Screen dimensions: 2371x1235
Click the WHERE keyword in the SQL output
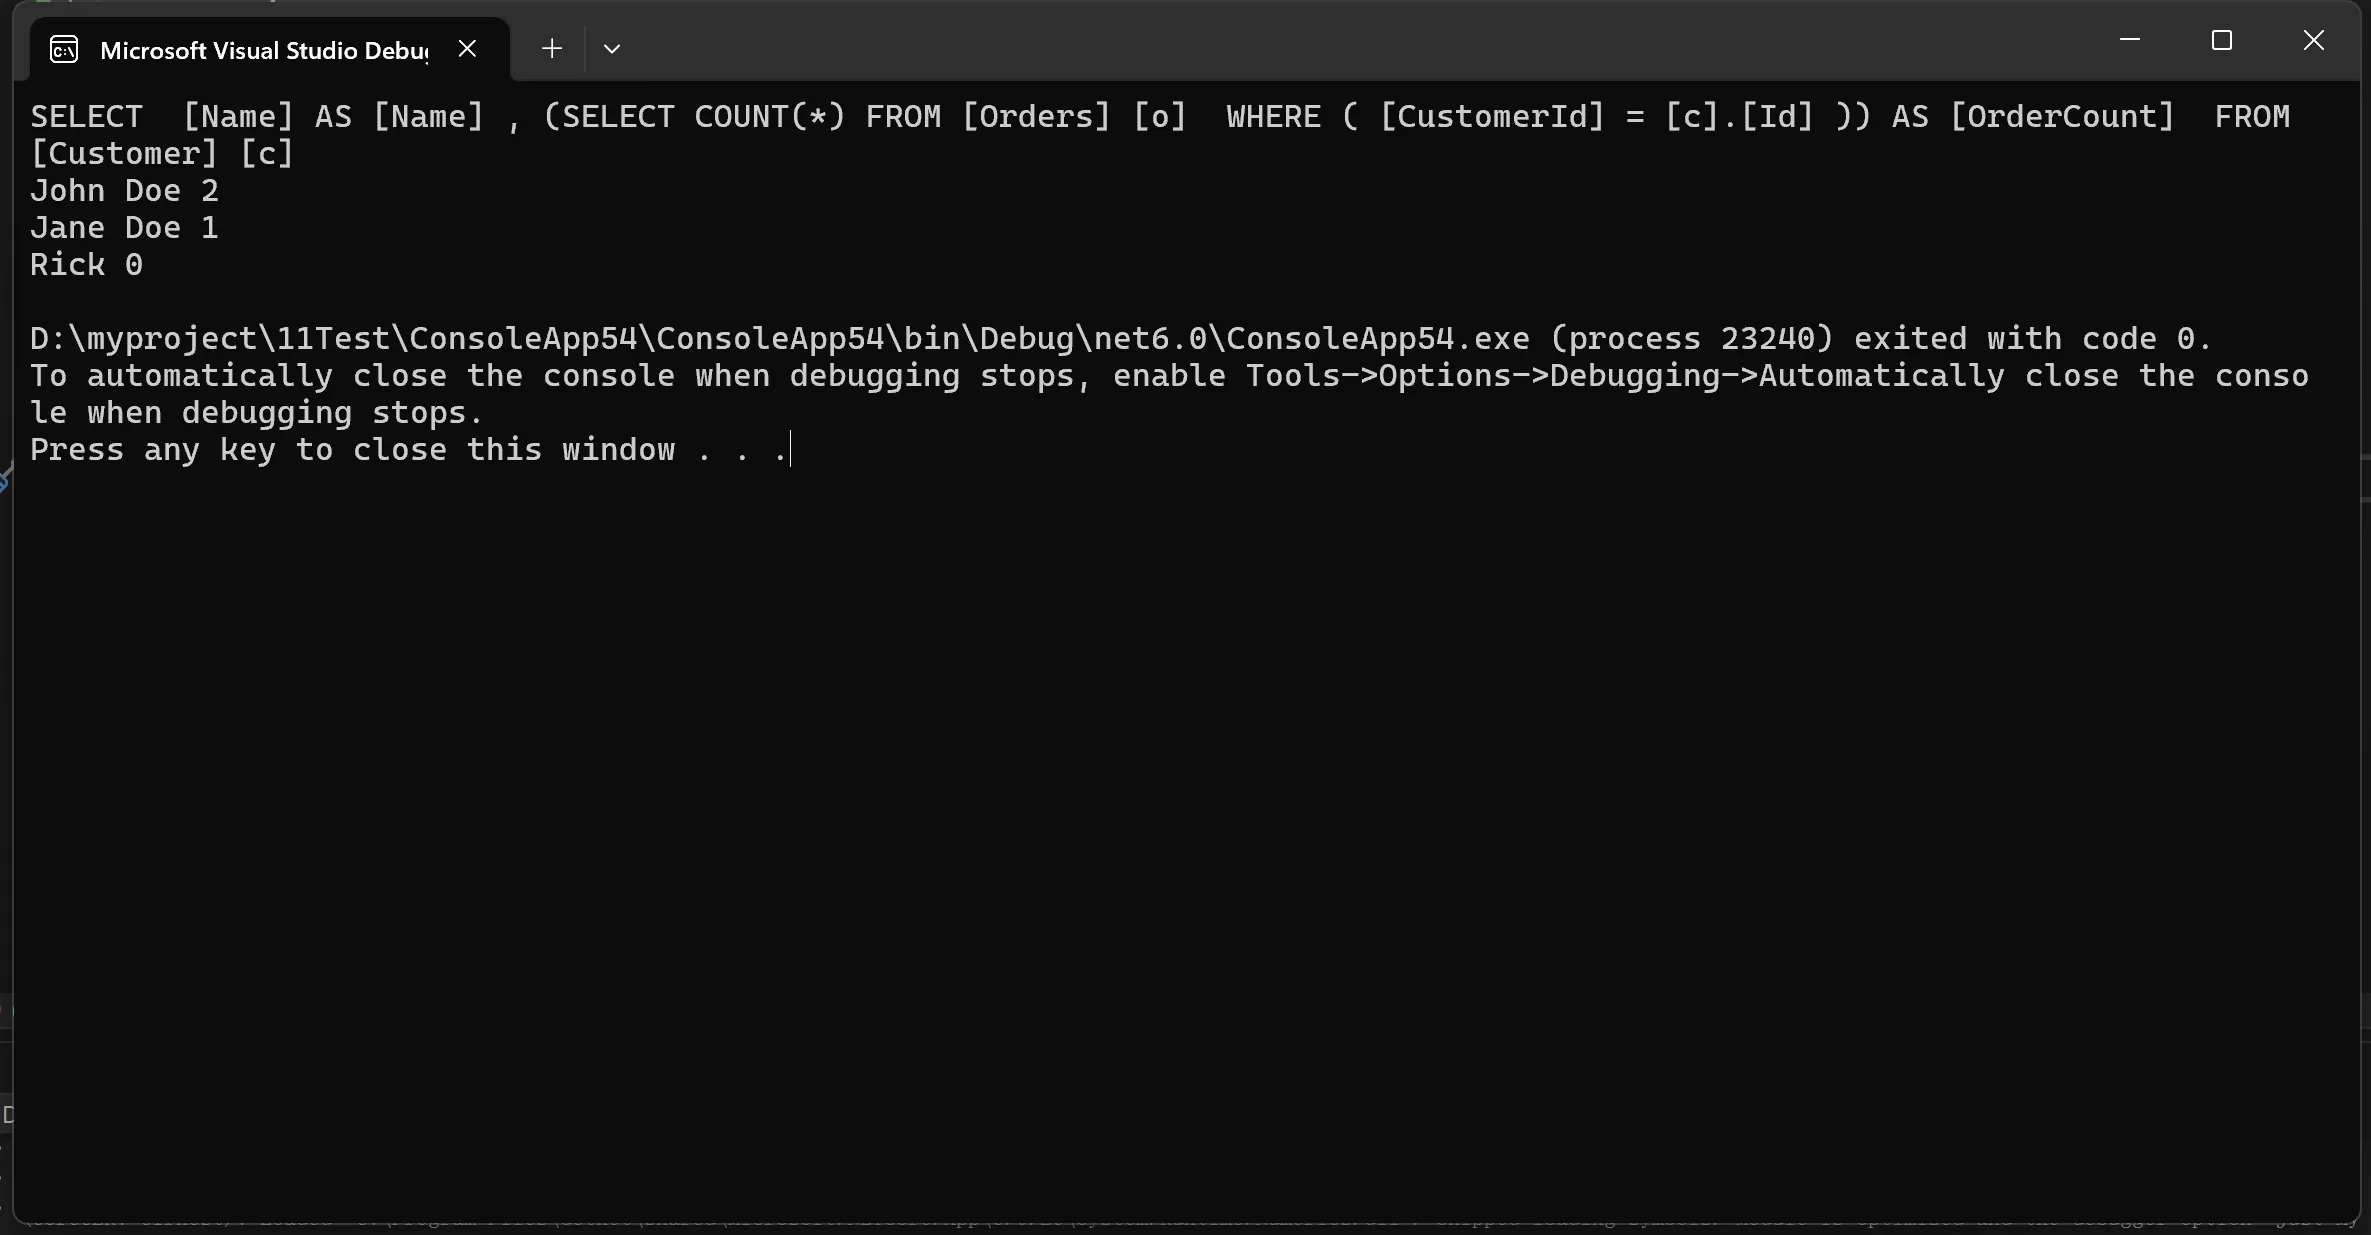pos(1274,116)
